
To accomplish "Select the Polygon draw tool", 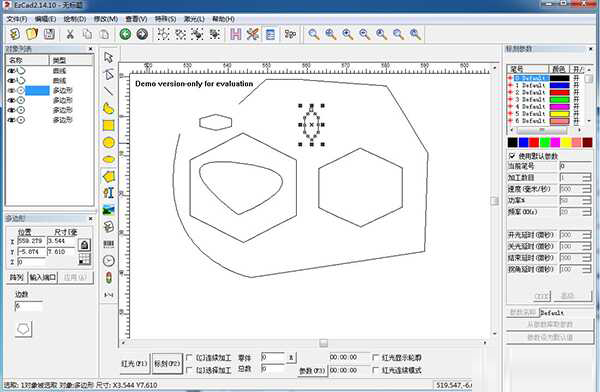I will coord(109,176).
